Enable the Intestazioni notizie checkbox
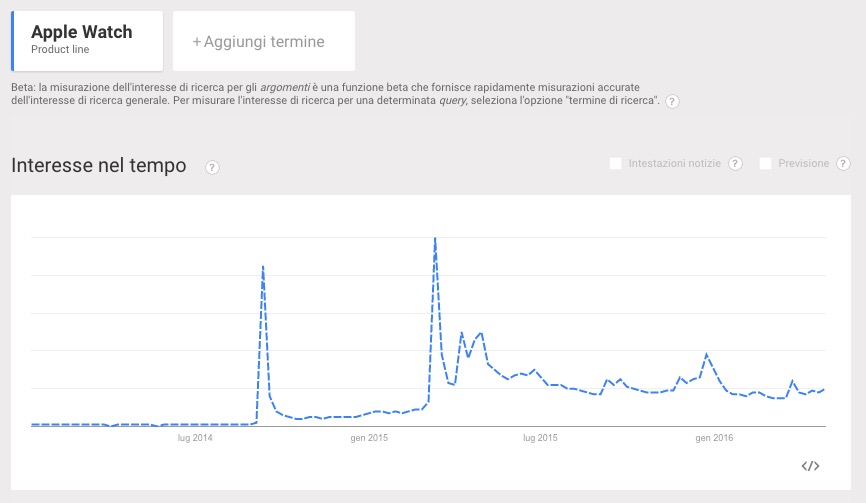This screenshot has height=503, width=866. tap(616, 164)
